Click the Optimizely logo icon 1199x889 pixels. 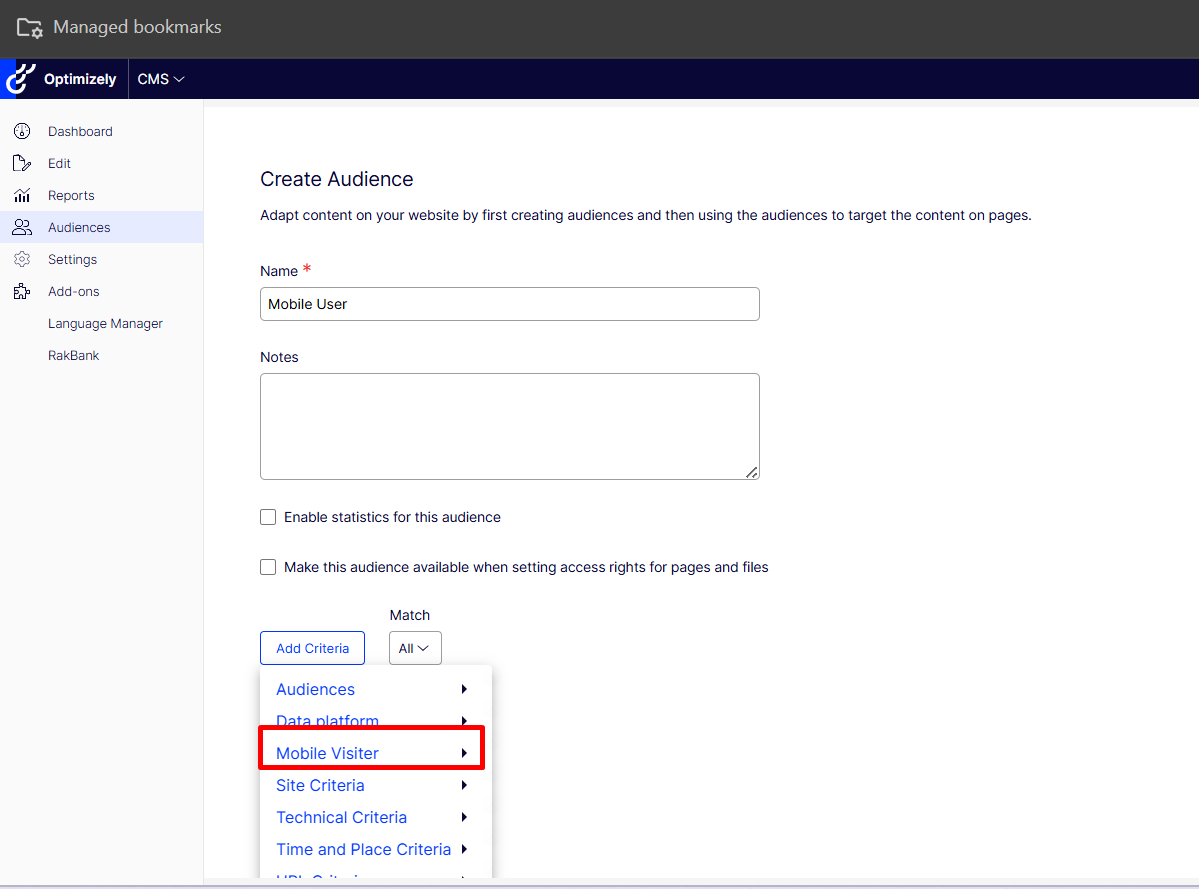[20, 79]
